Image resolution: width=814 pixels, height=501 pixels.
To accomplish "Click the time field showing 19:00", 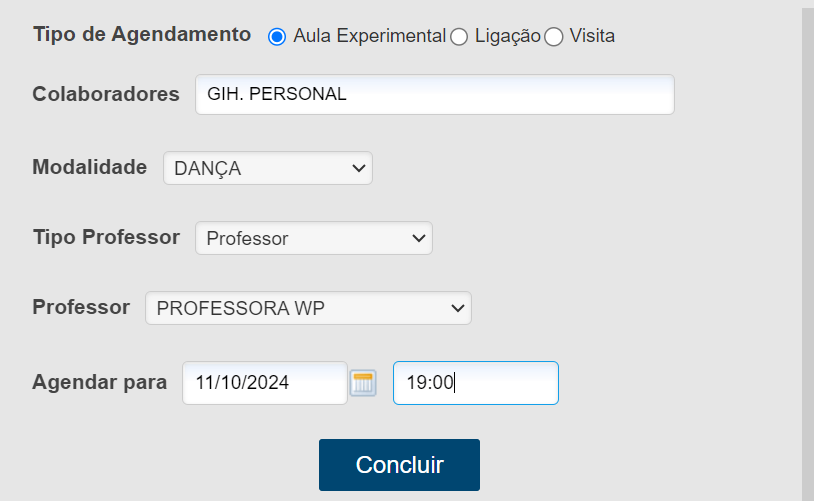I will pos(475,382).
